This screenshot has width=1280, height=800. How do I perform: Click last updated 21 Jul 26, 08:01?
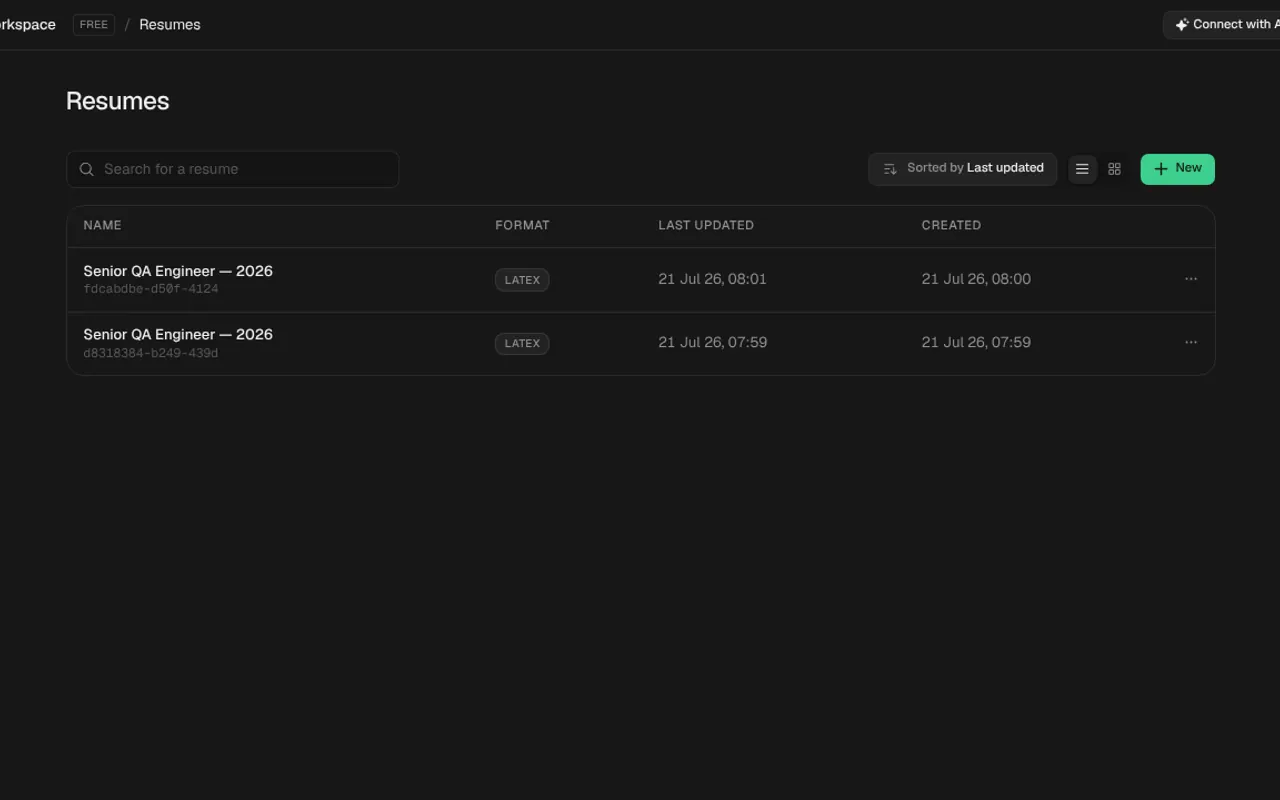pyautogui.click(x=712, y=279)
